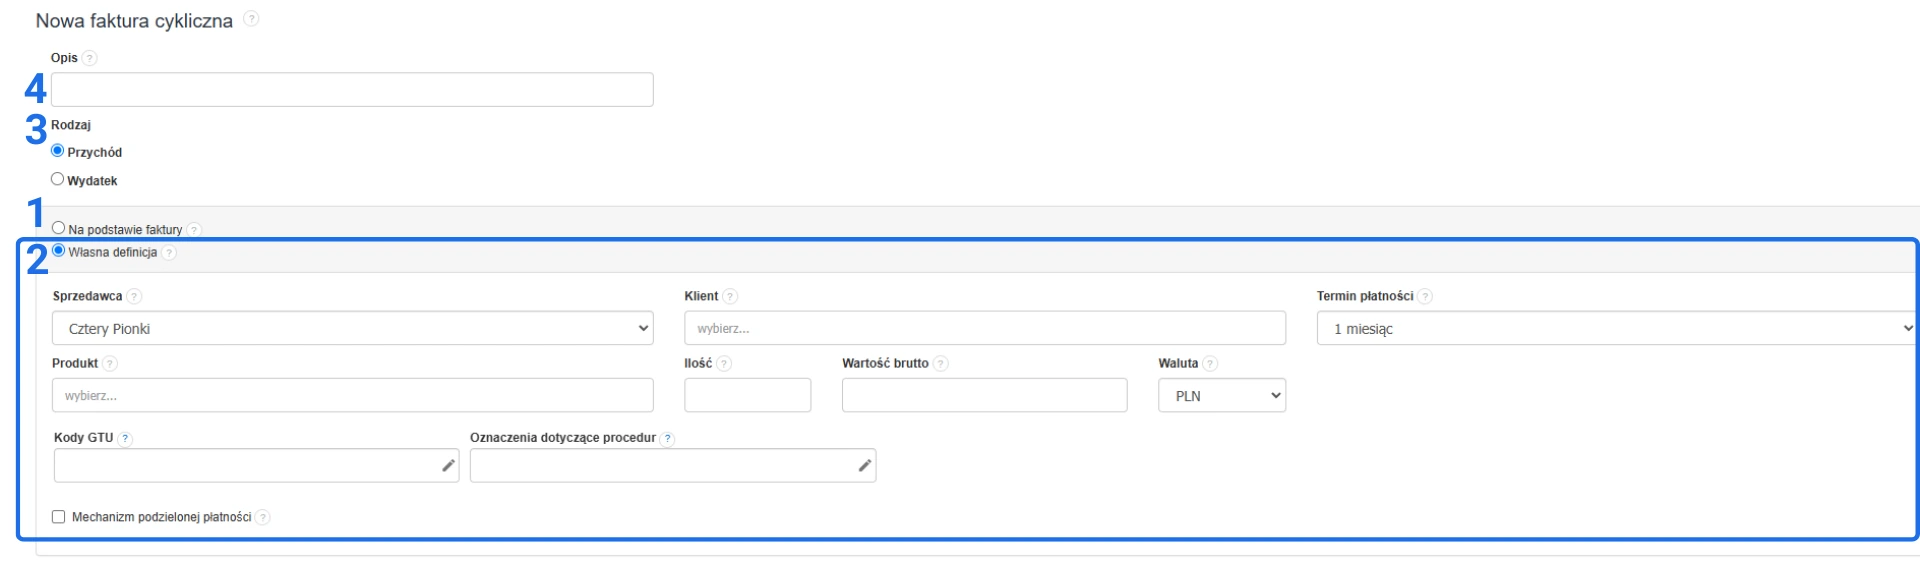Image resolution: width=1920 pixels, height=565 pixels.
Task: Show help for Mechanizm podzielonej płatności
Action: (262, 518)
